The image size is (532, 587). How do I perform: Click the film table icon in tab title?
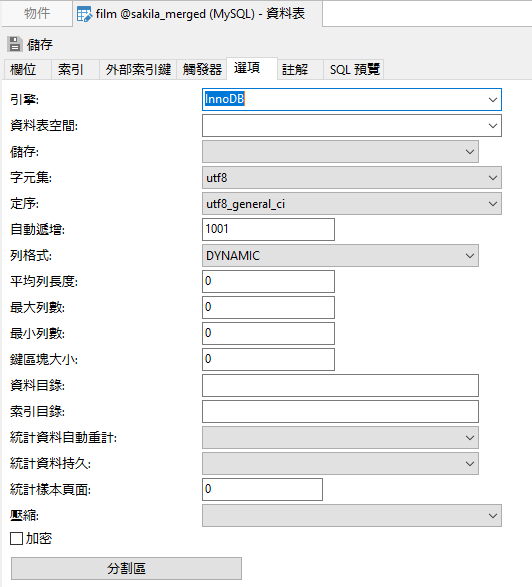coord(84,14)
